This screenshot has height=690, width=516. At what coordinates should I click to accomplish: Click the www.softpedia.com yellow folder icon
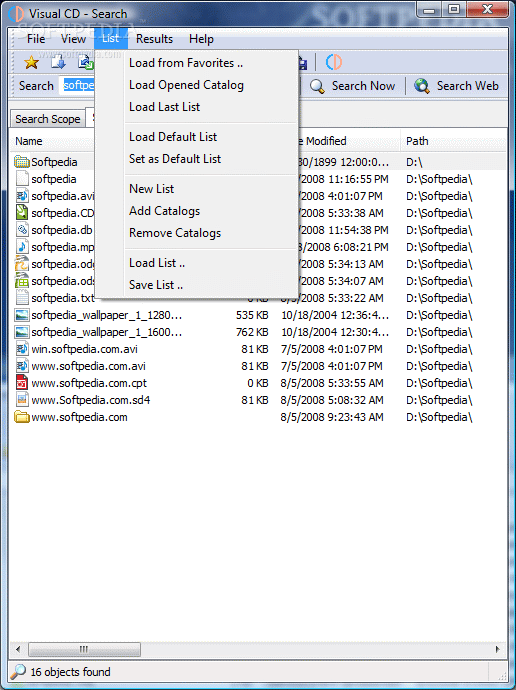[x=22, y=417]
